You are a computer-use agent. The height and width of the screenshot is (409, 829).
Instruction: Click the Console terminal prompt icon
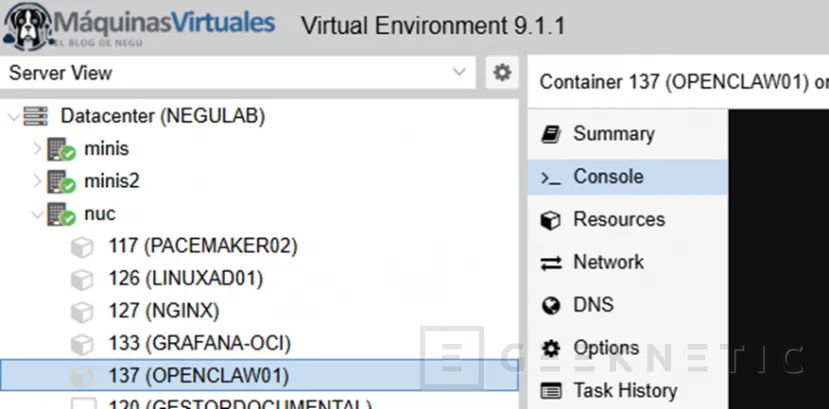tap(551, 178)
